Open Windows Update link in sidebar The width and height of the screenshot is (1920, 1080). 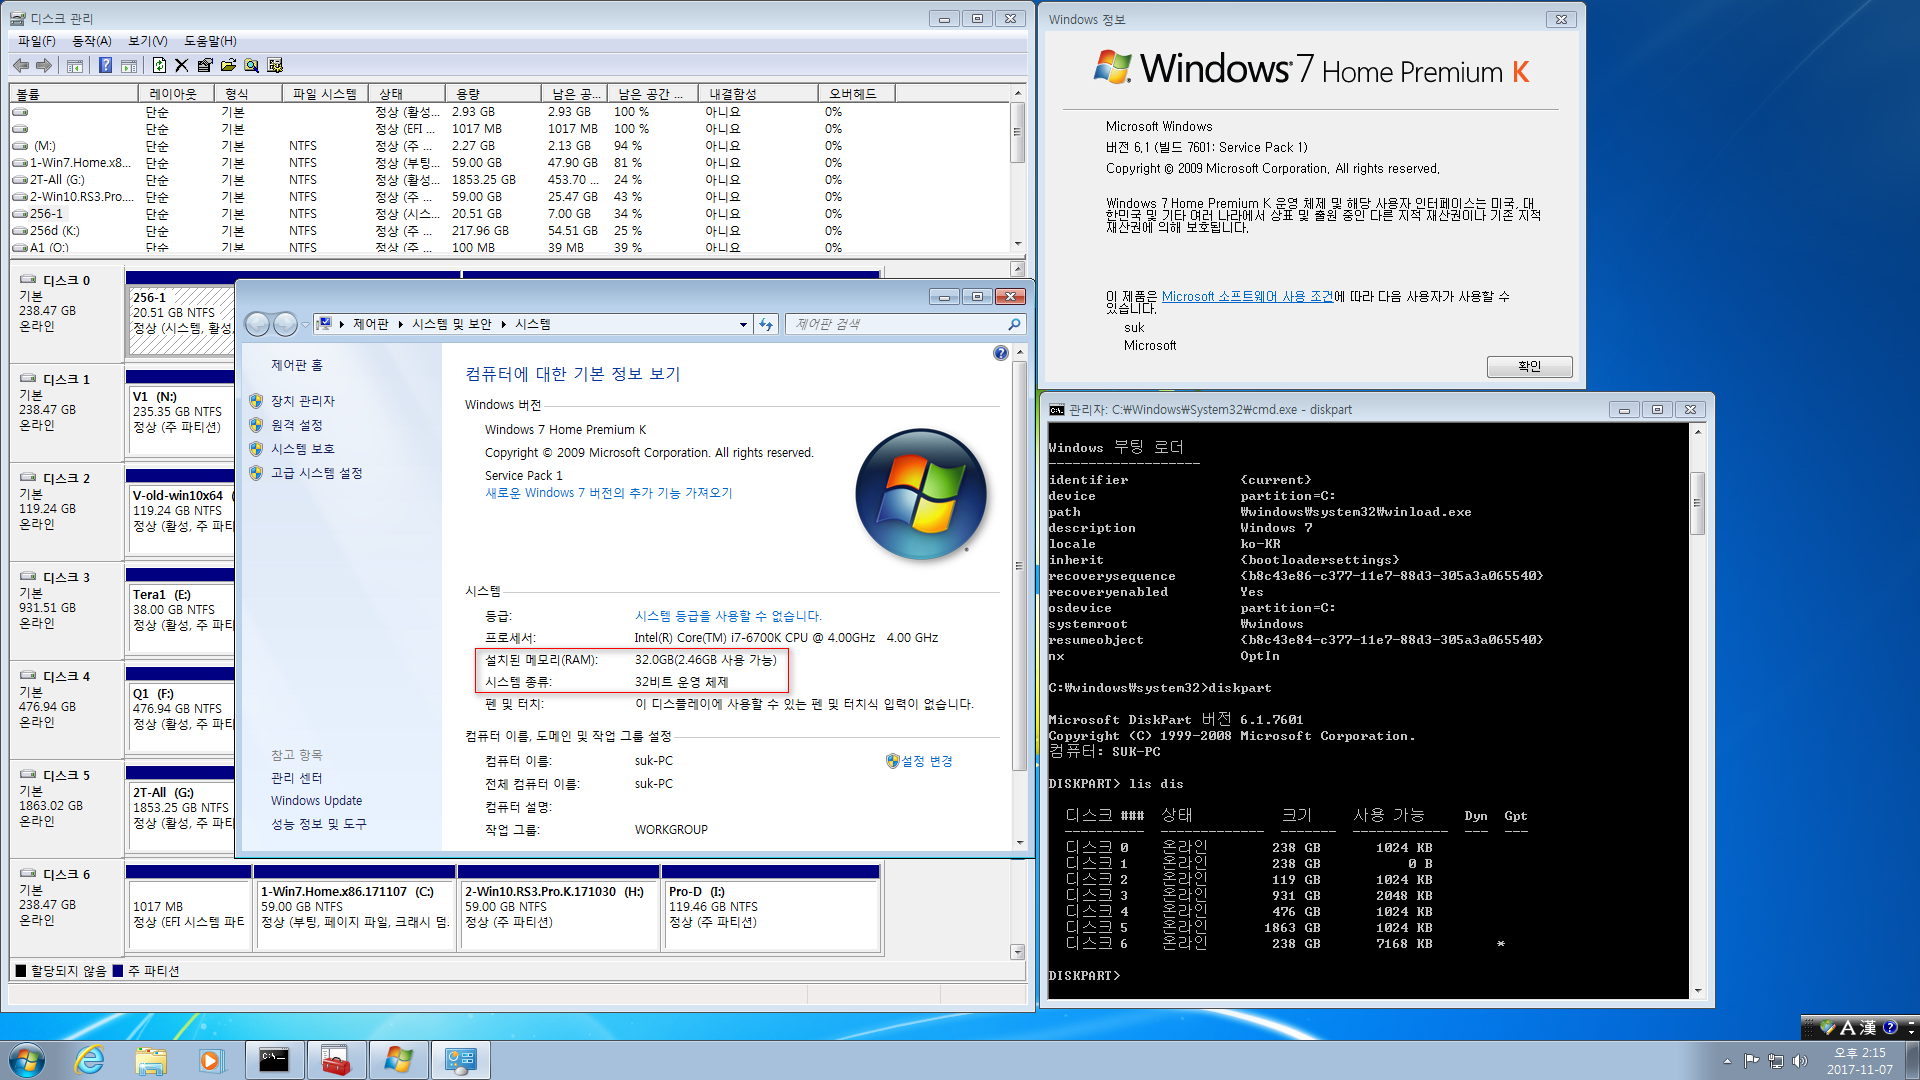pyautogui.click(x=316, y=801)
